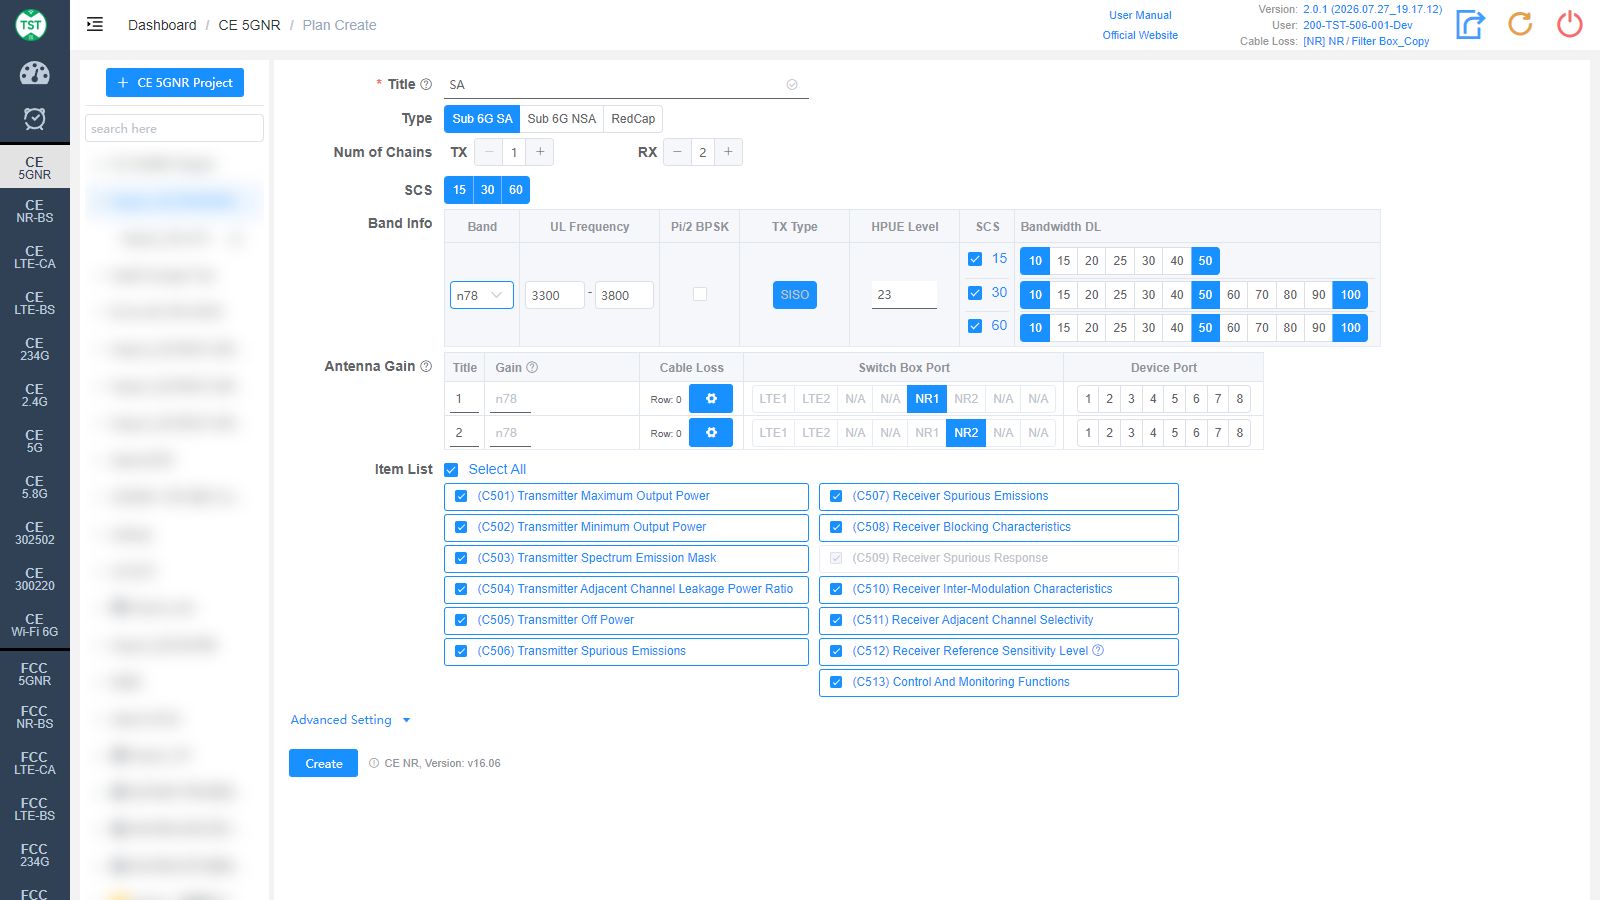Click the red power icon in header

pos(1570,24)
